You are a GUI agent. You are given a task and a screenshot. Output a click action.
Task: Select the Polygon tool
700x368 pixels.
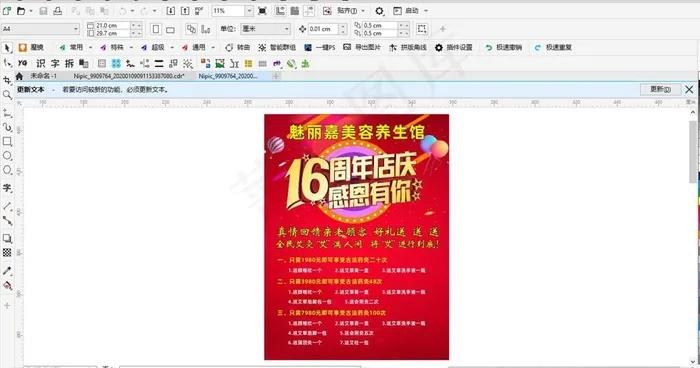[7, 170]
